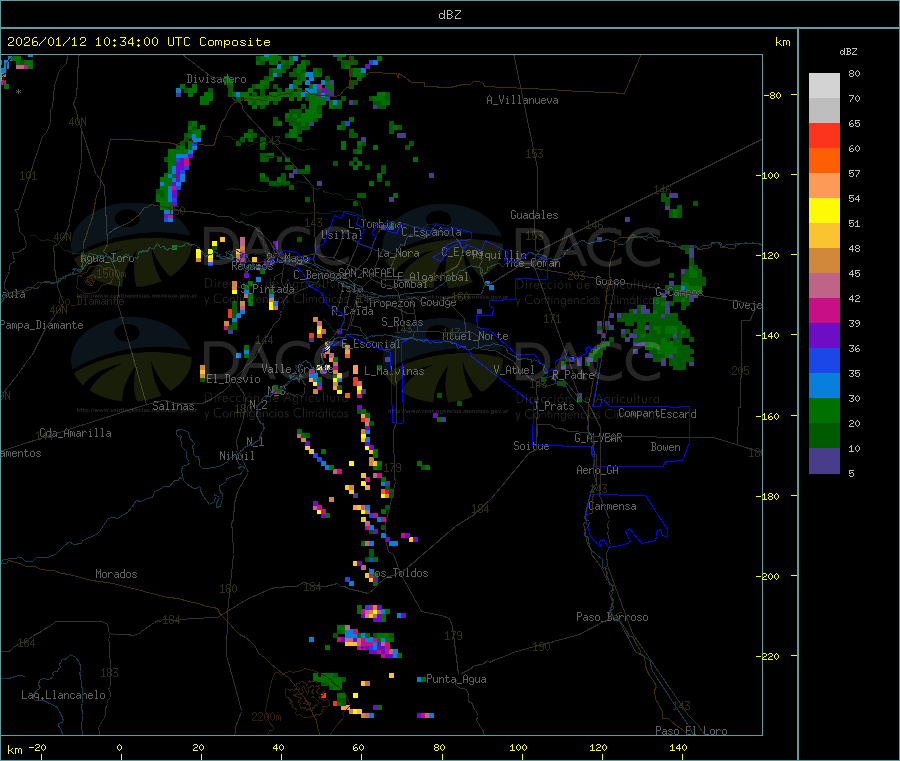This screenshot has height=761, width=900.
Task: Click the Carmensa location label
Action: (612, 506)
